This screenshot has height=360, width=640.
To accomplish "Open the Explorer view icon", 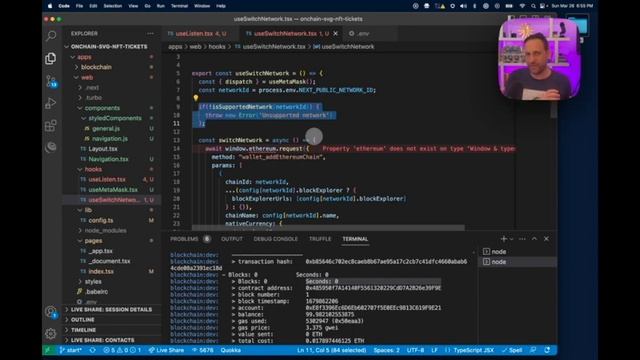I will click(51, 58).
